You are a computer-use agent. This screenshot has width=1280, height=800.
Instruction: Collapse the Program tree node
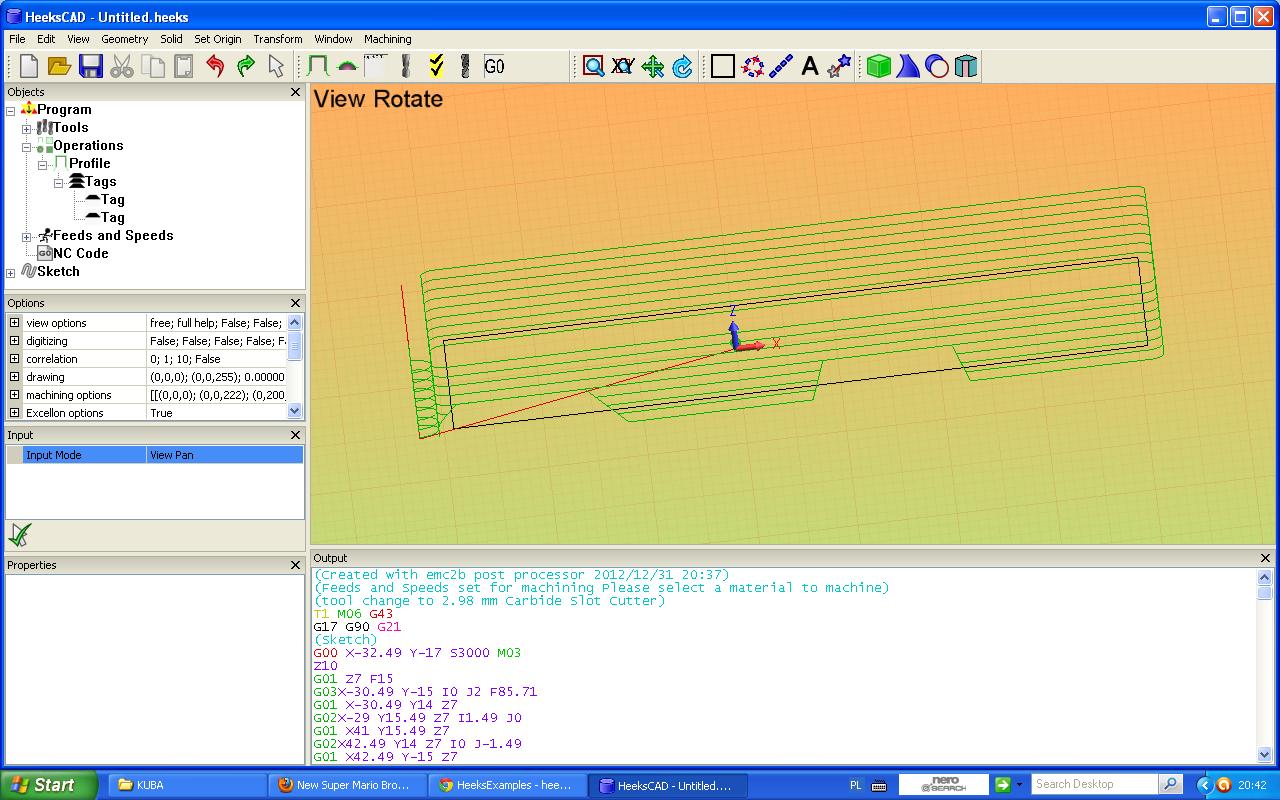click(11, 110)
